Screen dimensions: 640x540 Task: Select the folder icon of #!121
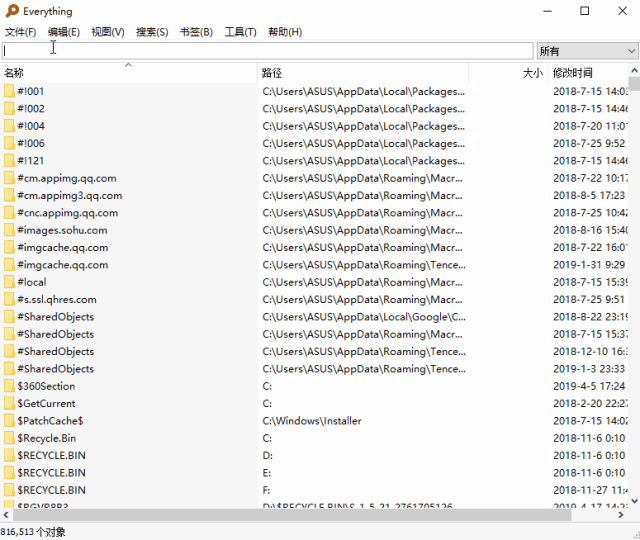coord(9,160)
